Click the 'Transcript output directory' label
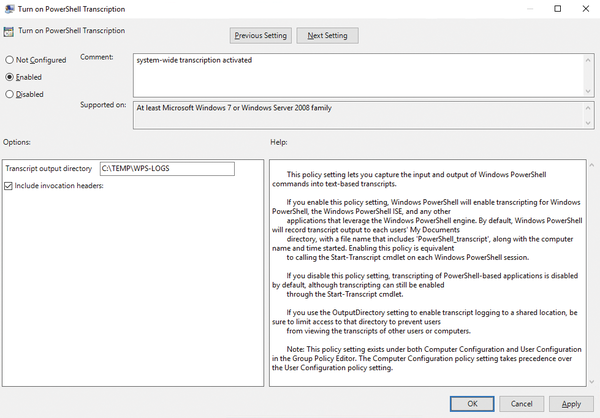The image size is (600, 418). (49, 169)
